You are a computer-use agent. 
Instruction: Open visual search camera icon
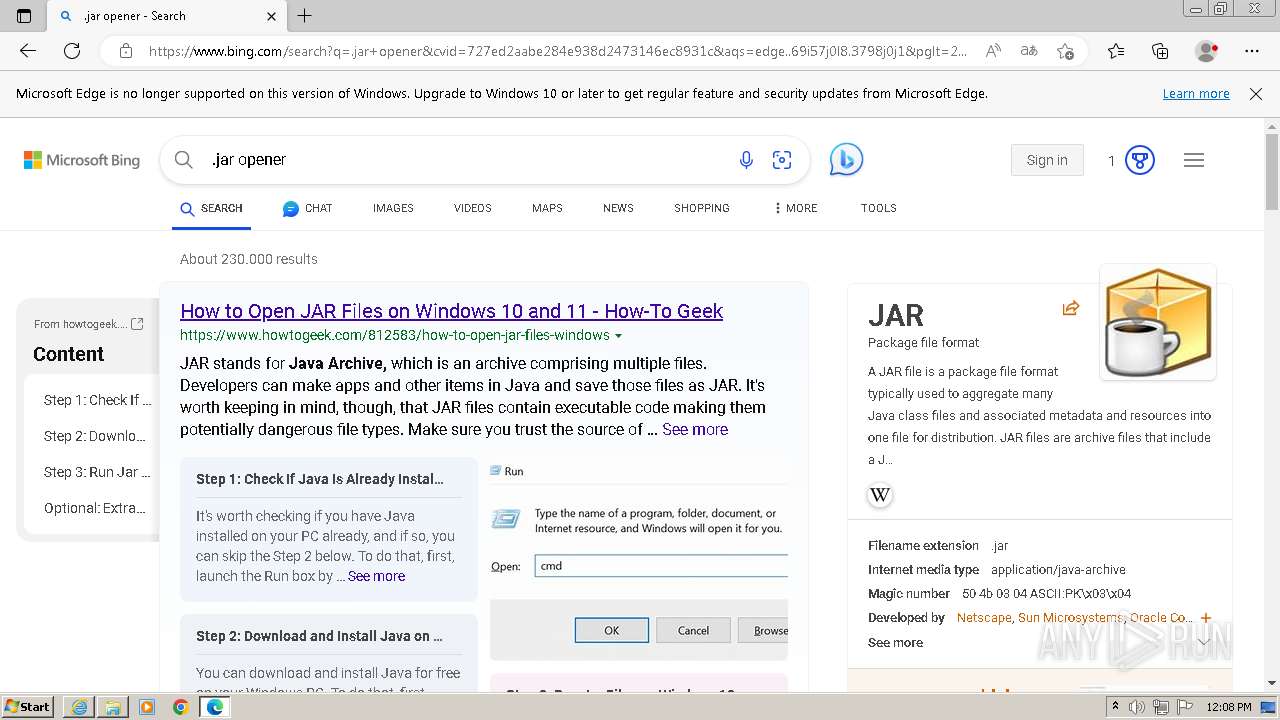point(782,160)
